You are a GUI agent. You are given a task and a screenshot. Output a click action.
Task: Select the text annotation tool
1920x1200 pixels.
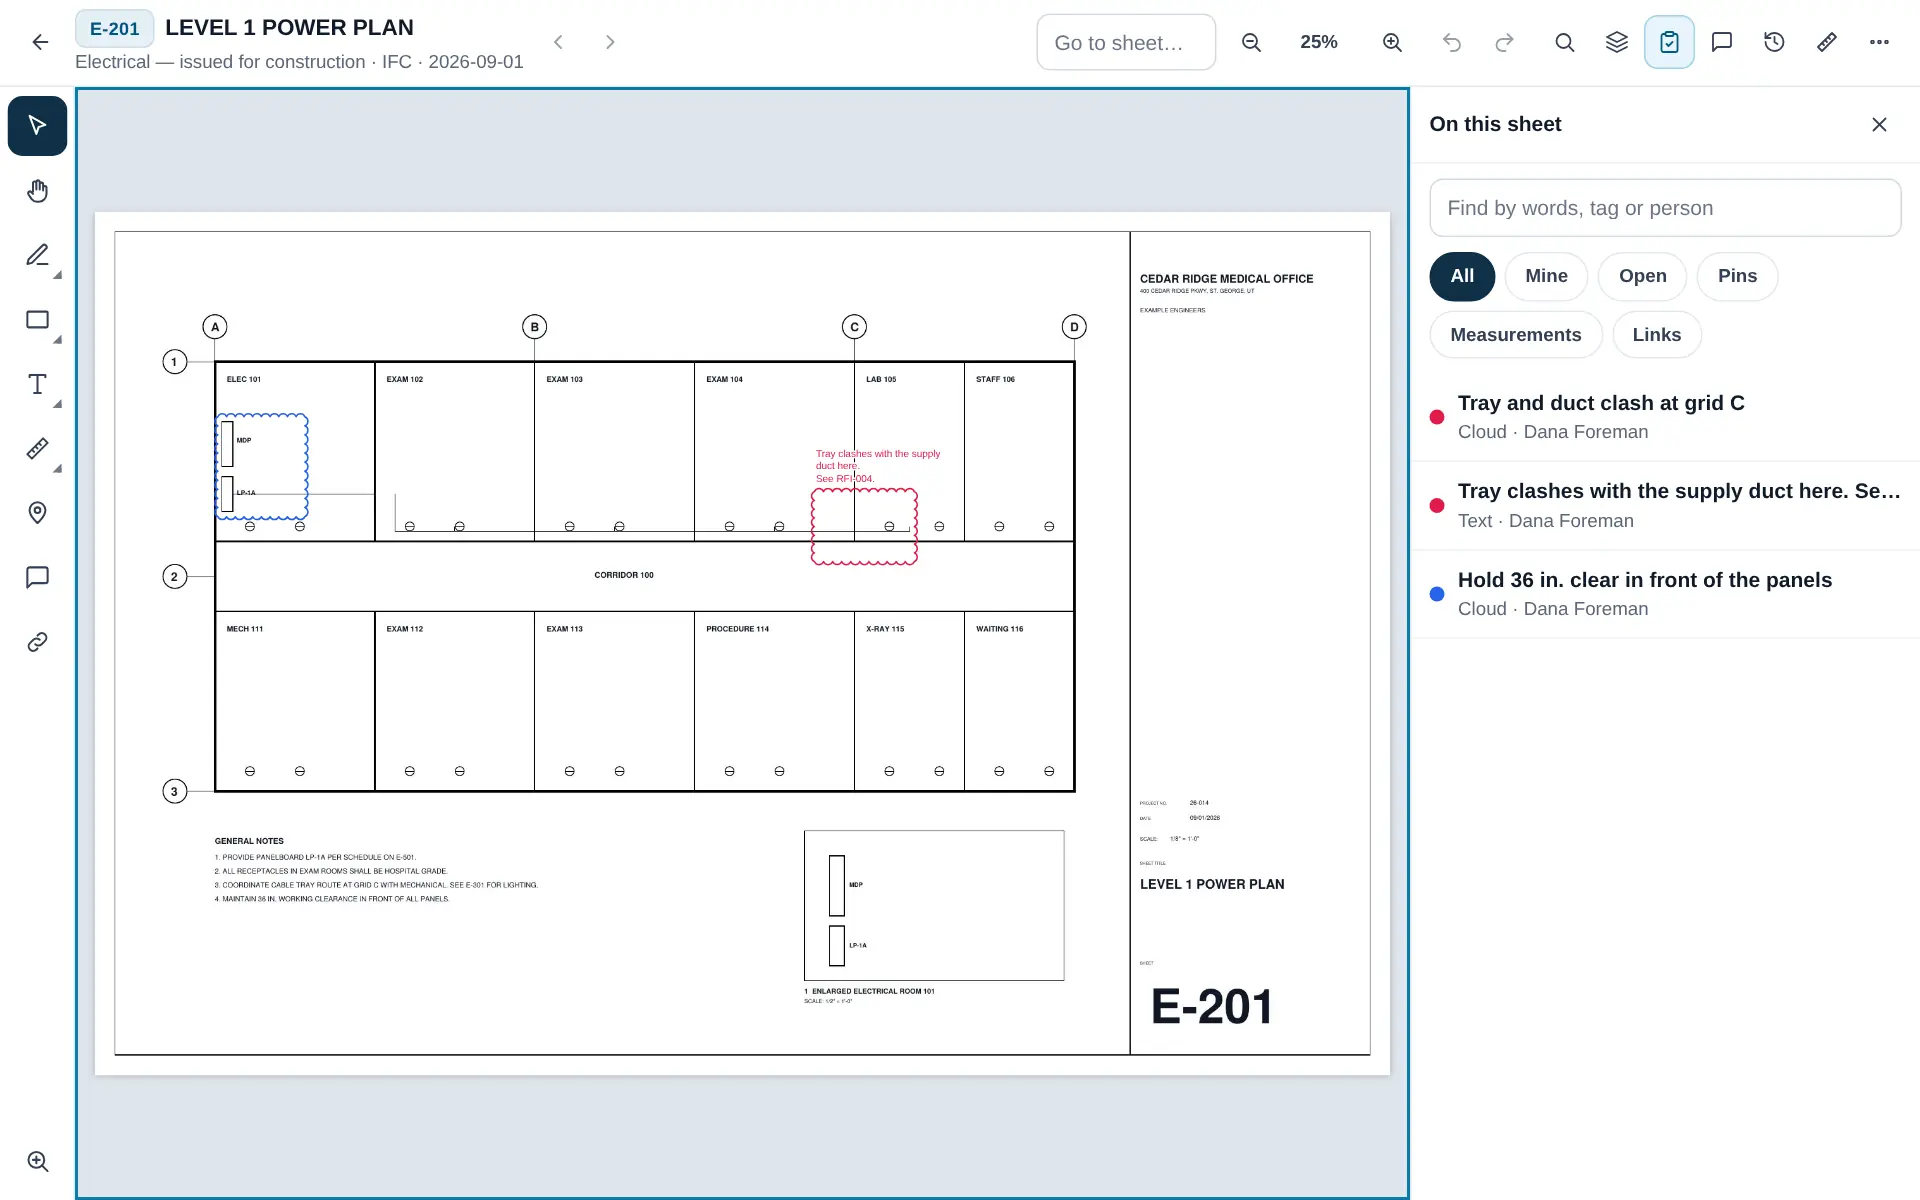pyautogui.click(x=37, y=384)
